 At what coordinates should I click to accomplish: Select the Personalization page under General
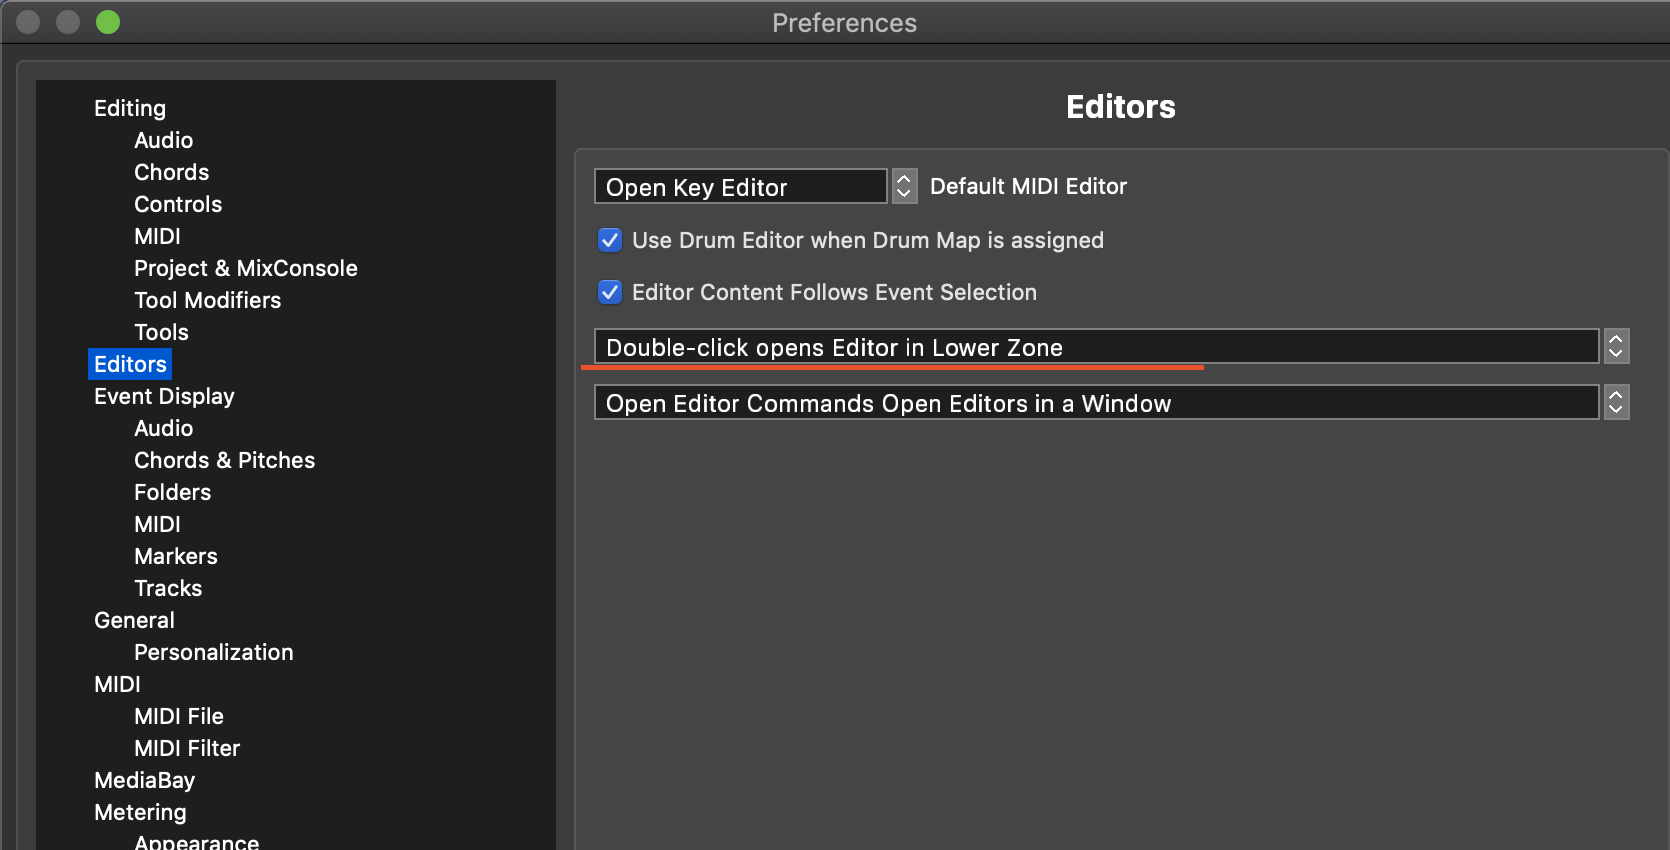click(214, 652)
